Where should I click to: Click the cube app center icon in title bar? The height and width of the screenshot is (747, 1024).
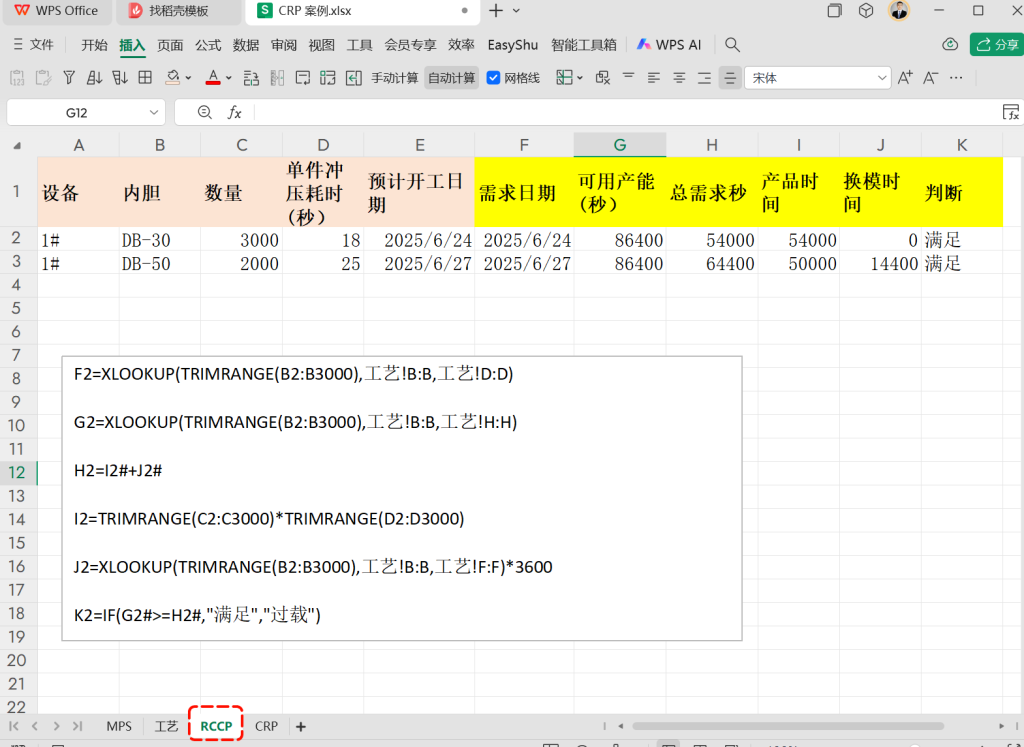point(866,10)
